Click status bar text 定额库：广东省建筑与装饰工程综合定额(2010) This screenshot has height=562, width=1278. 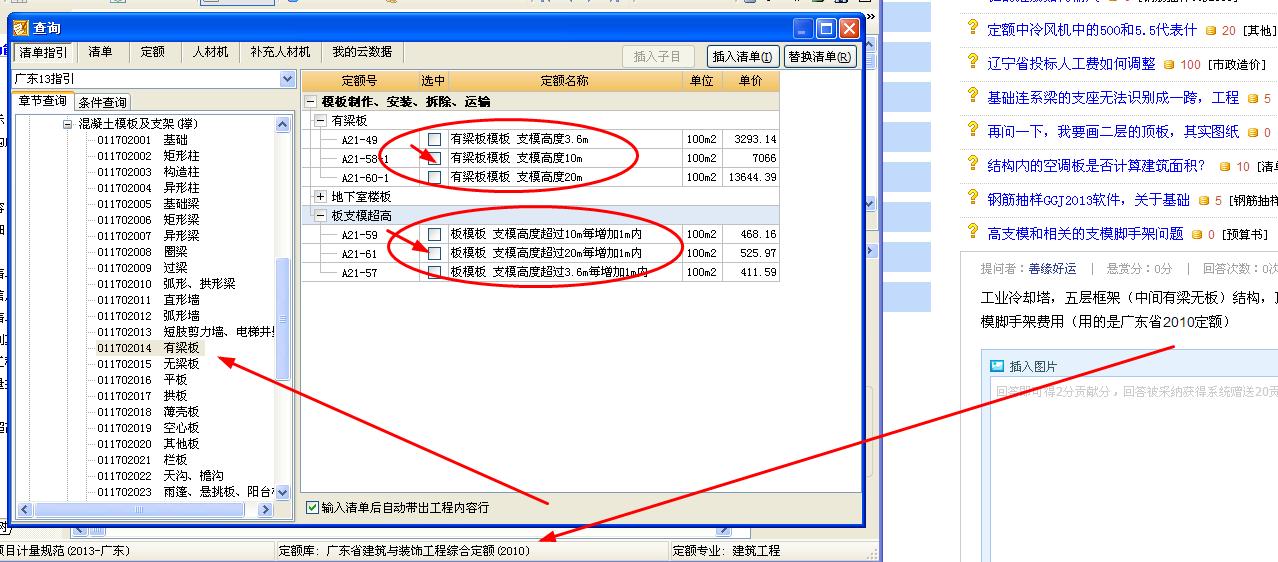[x=404, y=551]
